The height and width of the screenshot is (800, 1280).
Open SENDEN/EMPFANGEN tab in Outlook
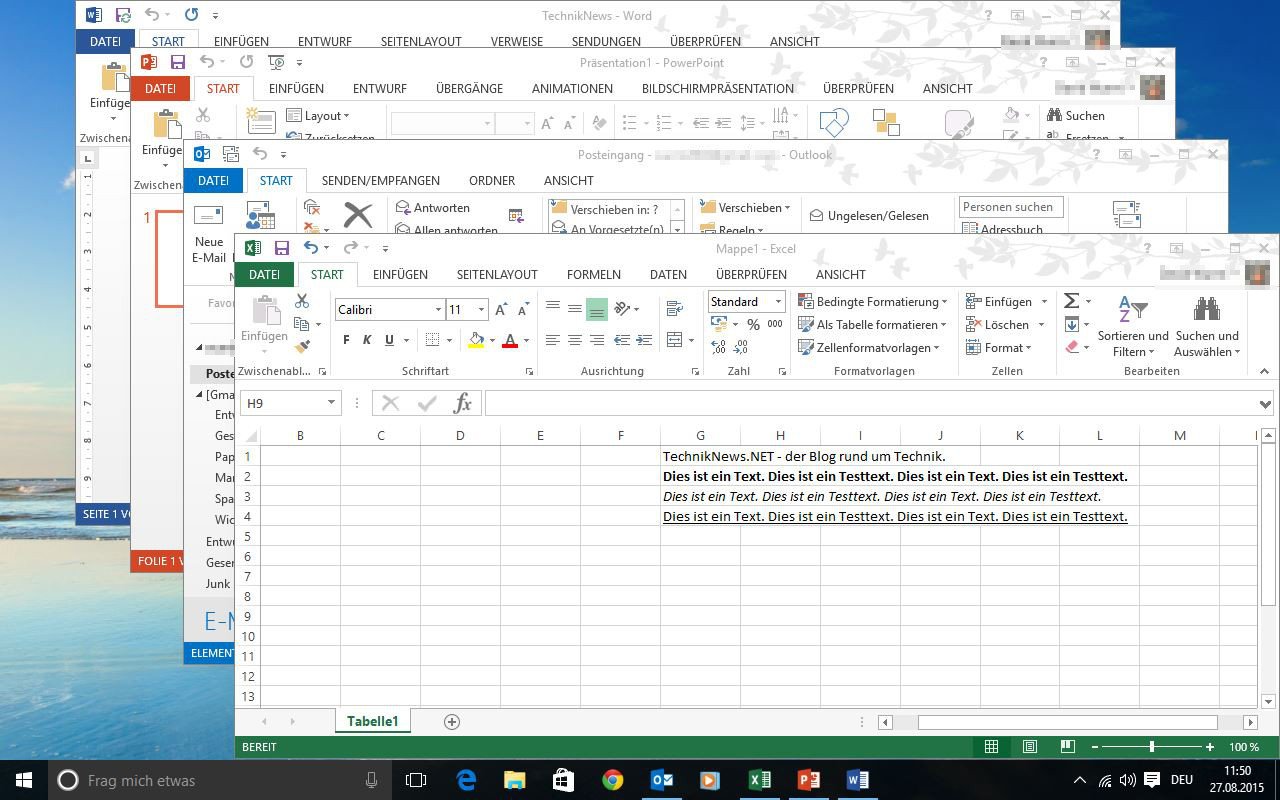(x=381, y=180)
